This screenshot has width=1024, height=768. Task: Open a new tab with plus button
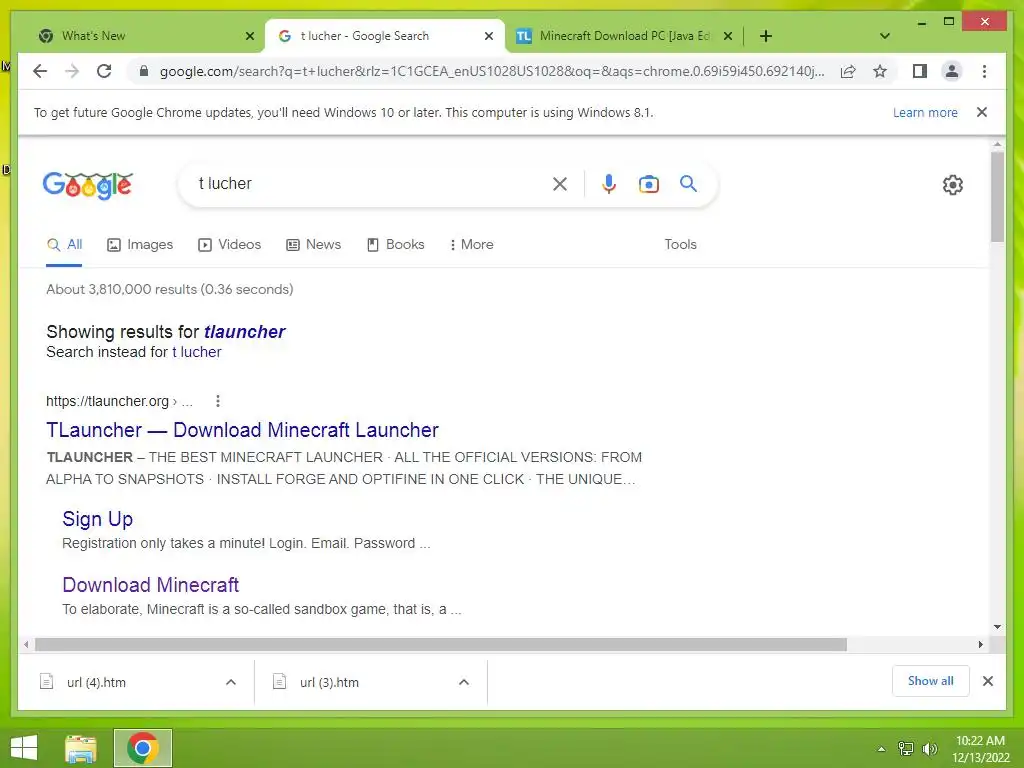click(766, 36)
